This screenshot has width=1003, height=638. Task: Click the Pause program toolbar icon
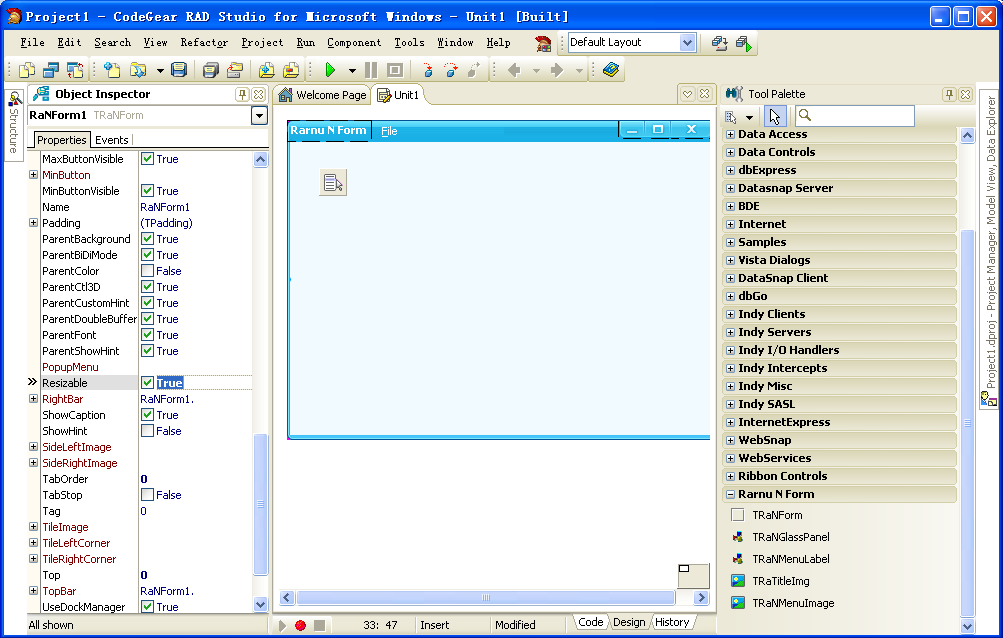(371, 70)
